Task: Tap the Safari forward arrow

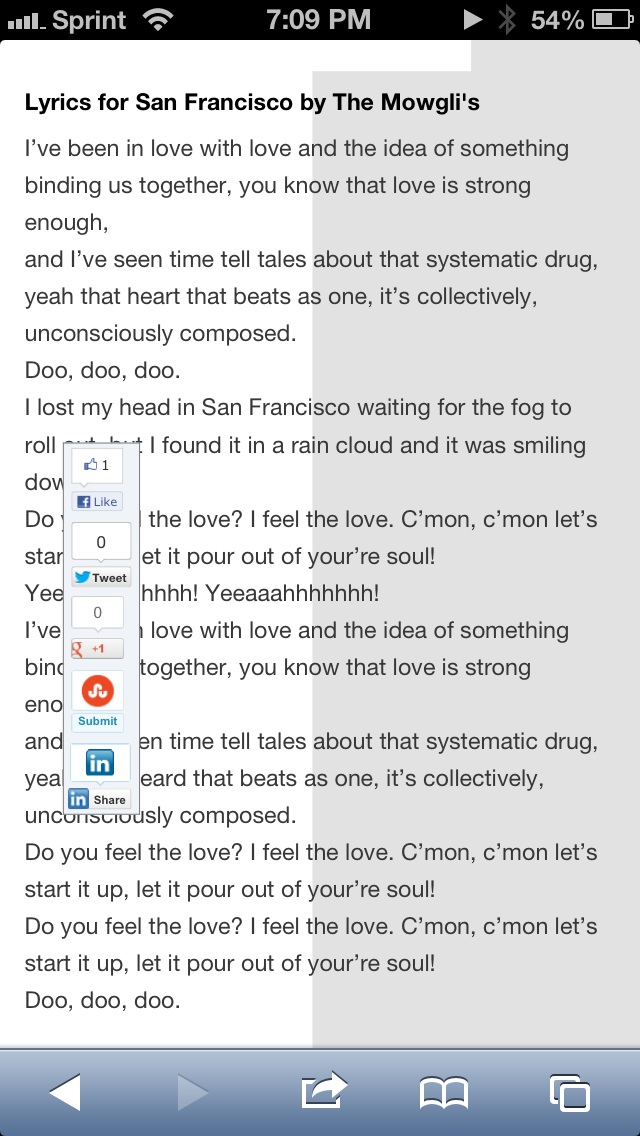Action: (193, 1092)
